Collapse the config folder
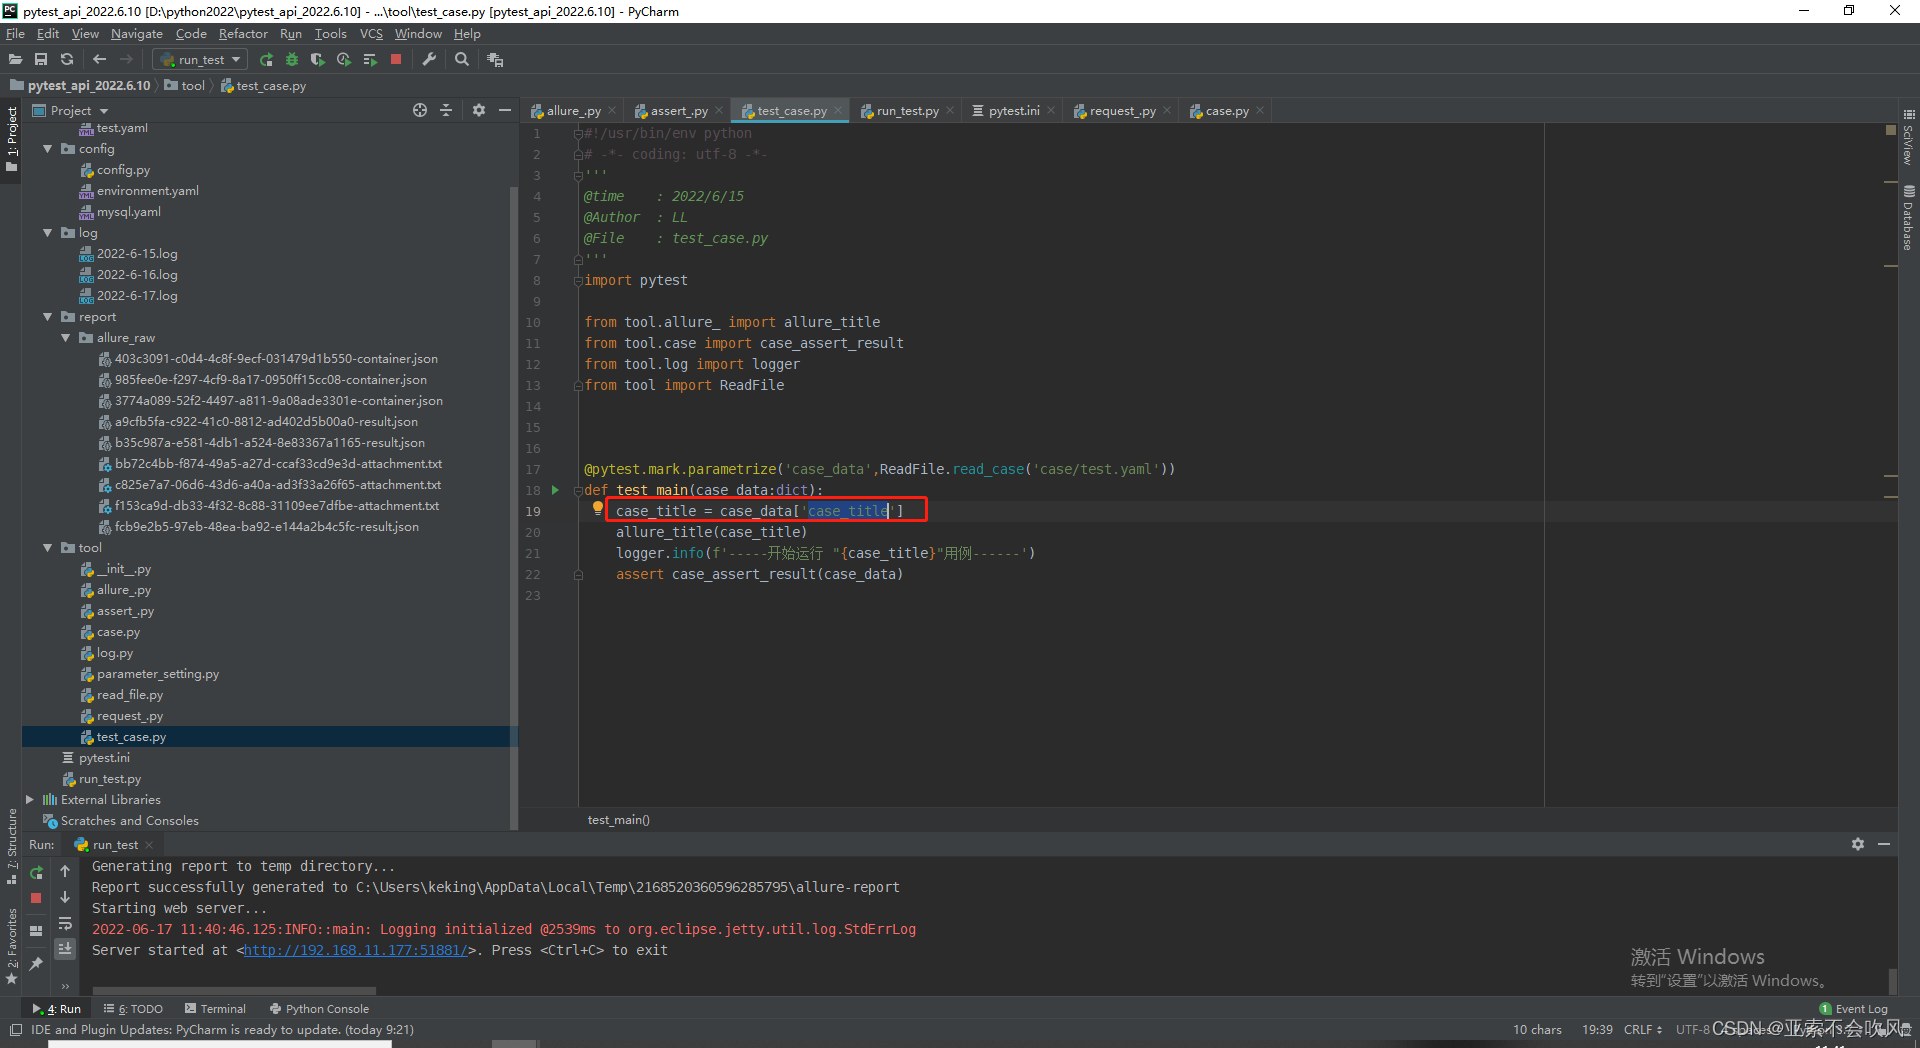 [47, 149]
